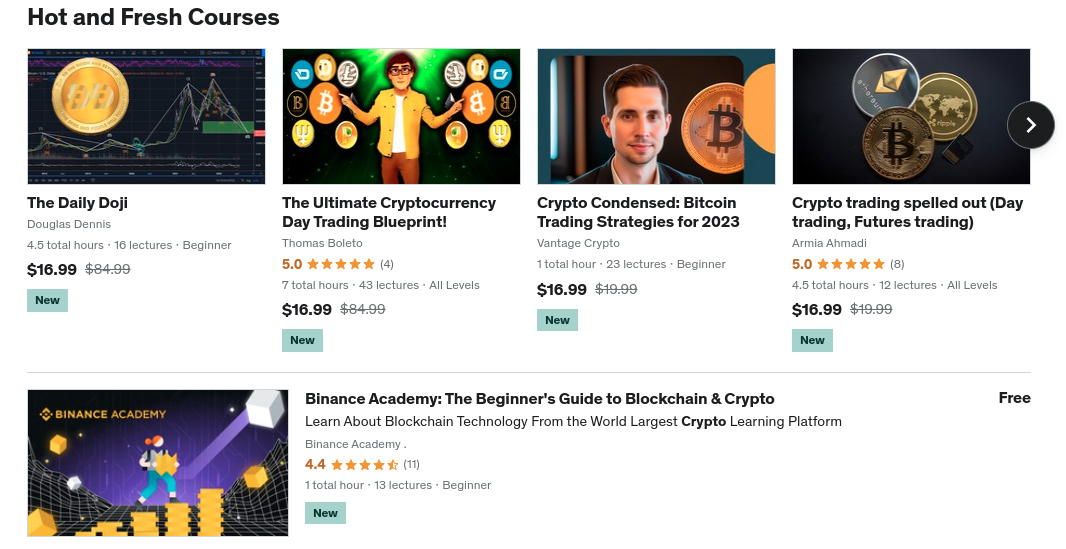The image size is (1066, 549).
Task: Open The Ultimate Cryptocurrency Day Trading Blueprint title
Action: click(x=389, y=212)
